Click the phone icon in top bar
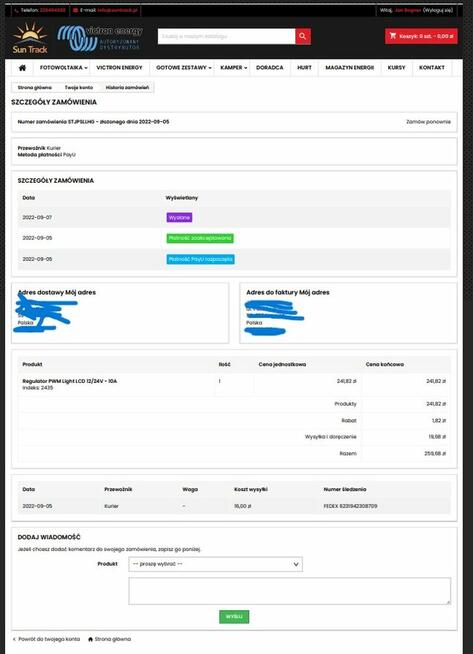 pos(16,10)
